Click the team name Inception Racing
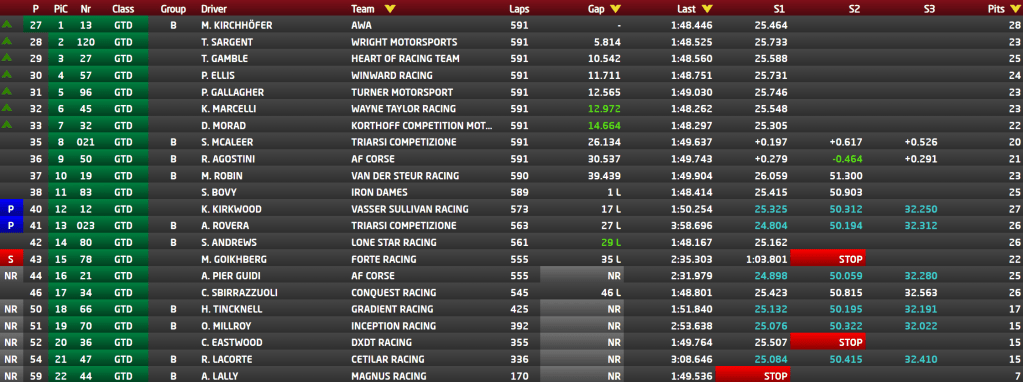The width and height of the screenshot is (1023, 382). 393,326
